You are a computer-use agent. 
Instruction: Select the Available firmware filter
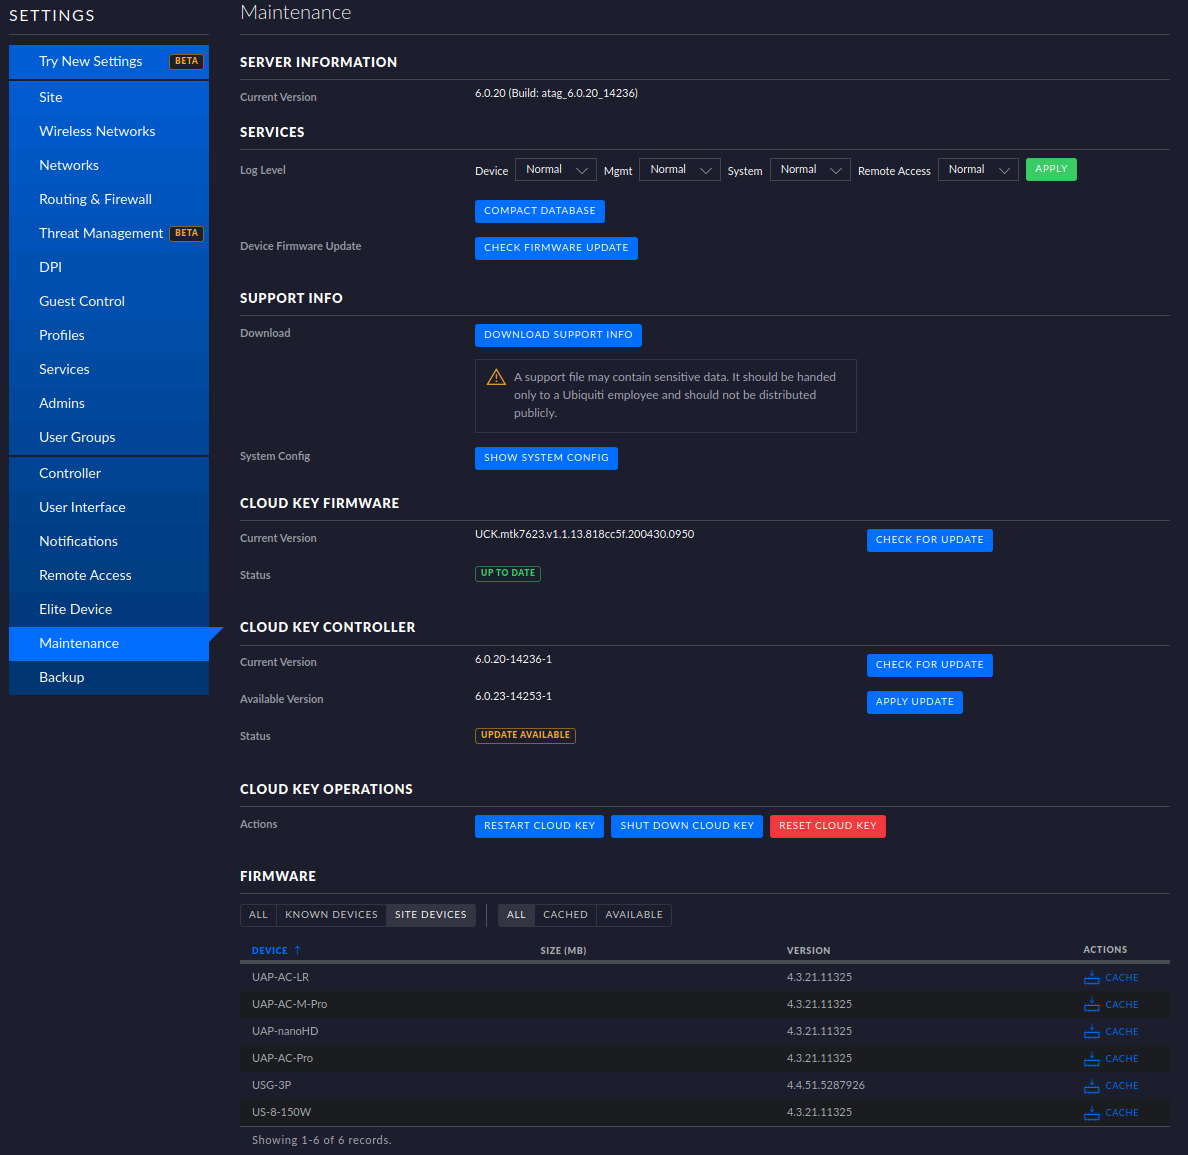pyautogui.click(x=633, y=915)
